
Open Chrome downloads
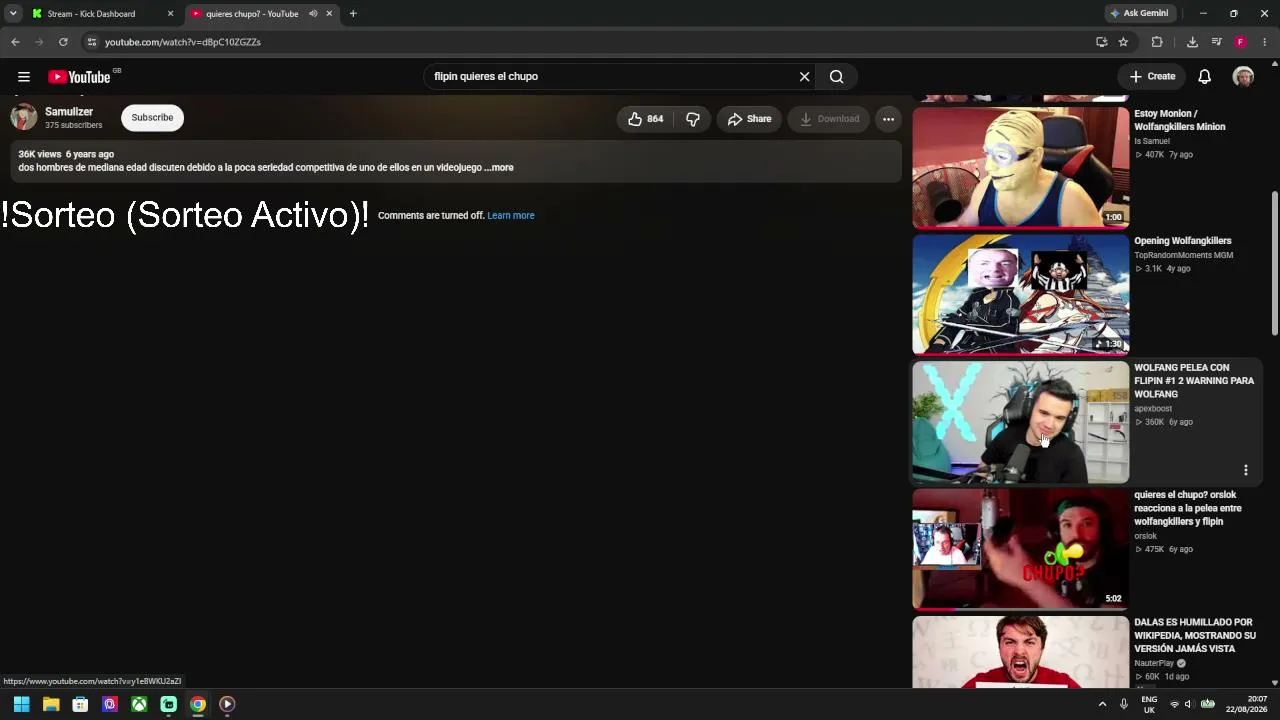tap(1192, 42)
